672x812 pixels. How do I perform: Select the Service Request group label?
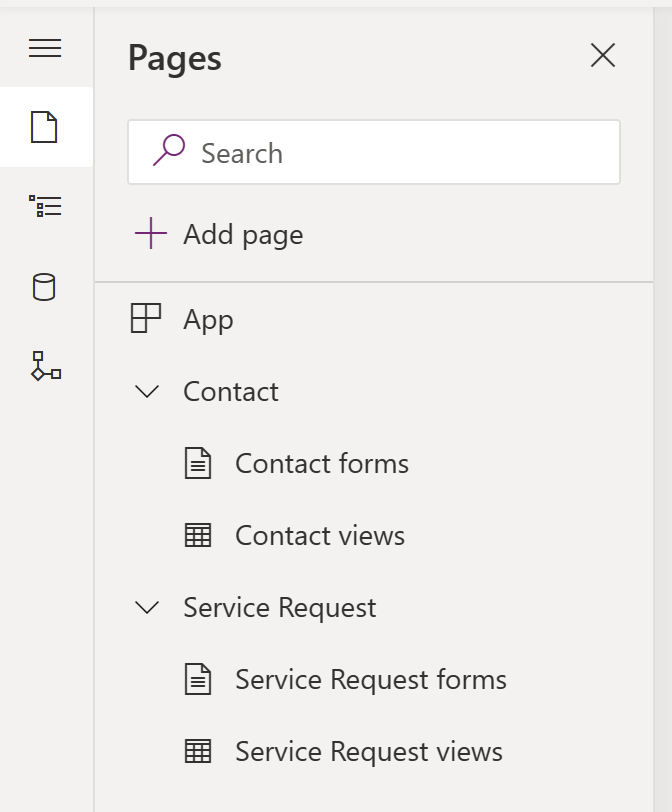coord(280,607)
